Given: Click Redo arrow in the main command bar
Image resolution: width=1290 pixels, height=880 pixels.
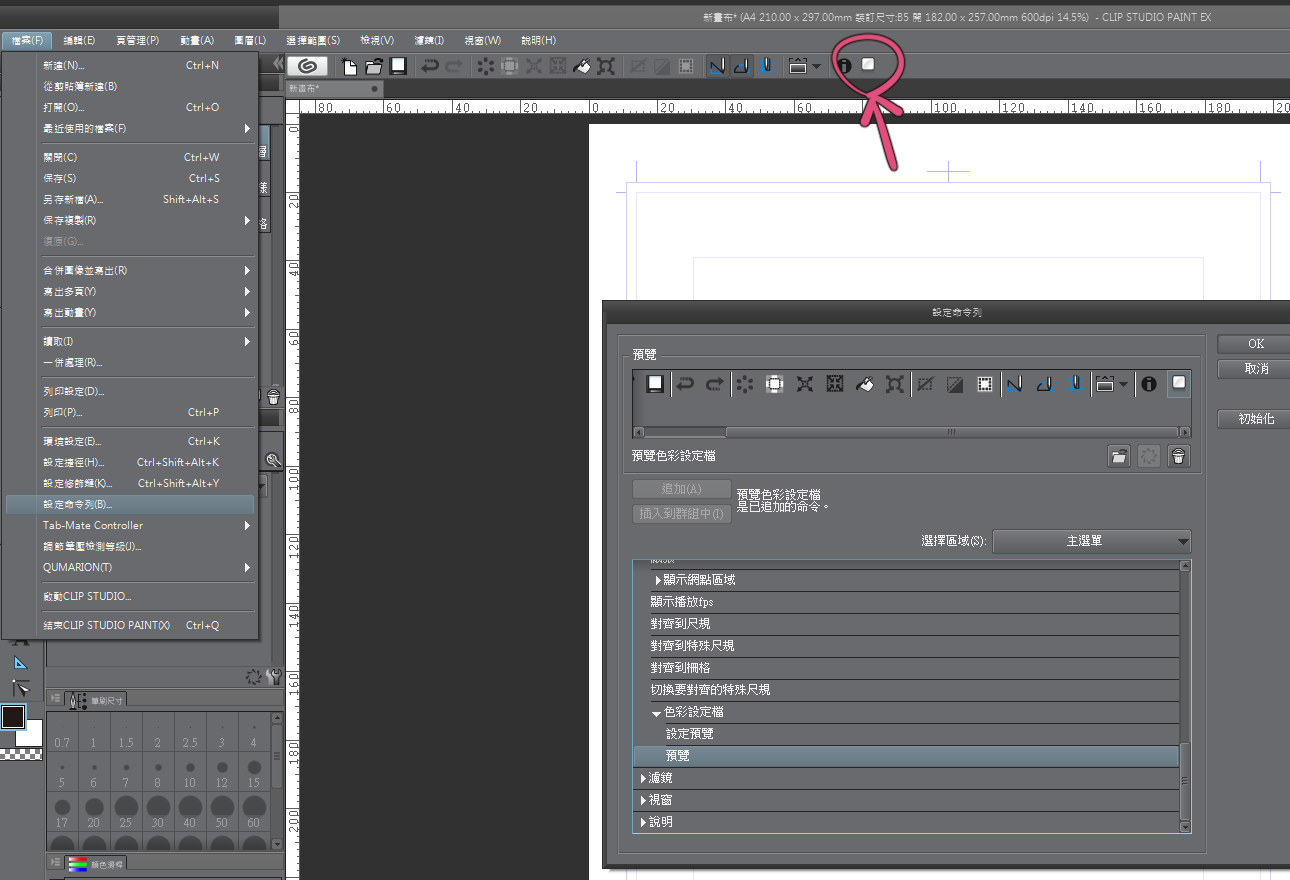Looking at the screenshot, I should pyautogui.click(x=454, y=66).
